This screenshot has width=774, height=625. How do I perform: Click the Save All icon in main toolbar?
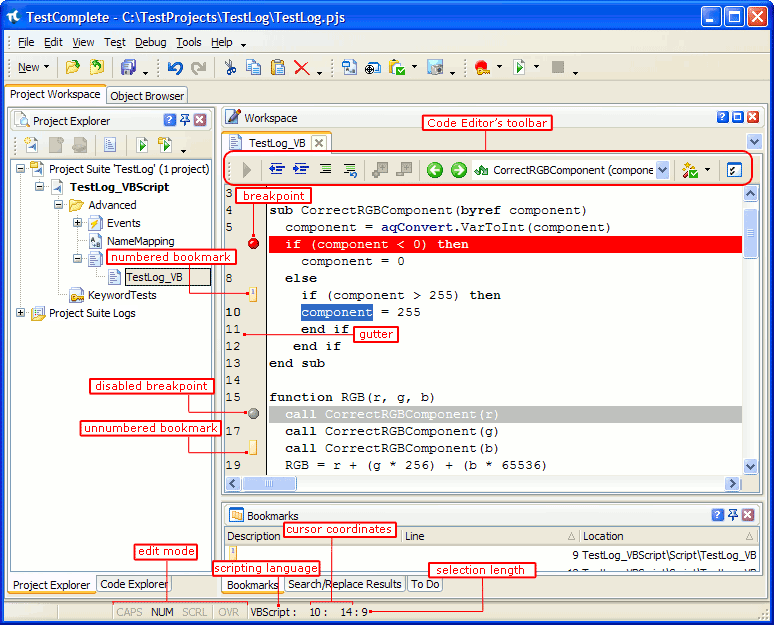[x=128, y=67]
